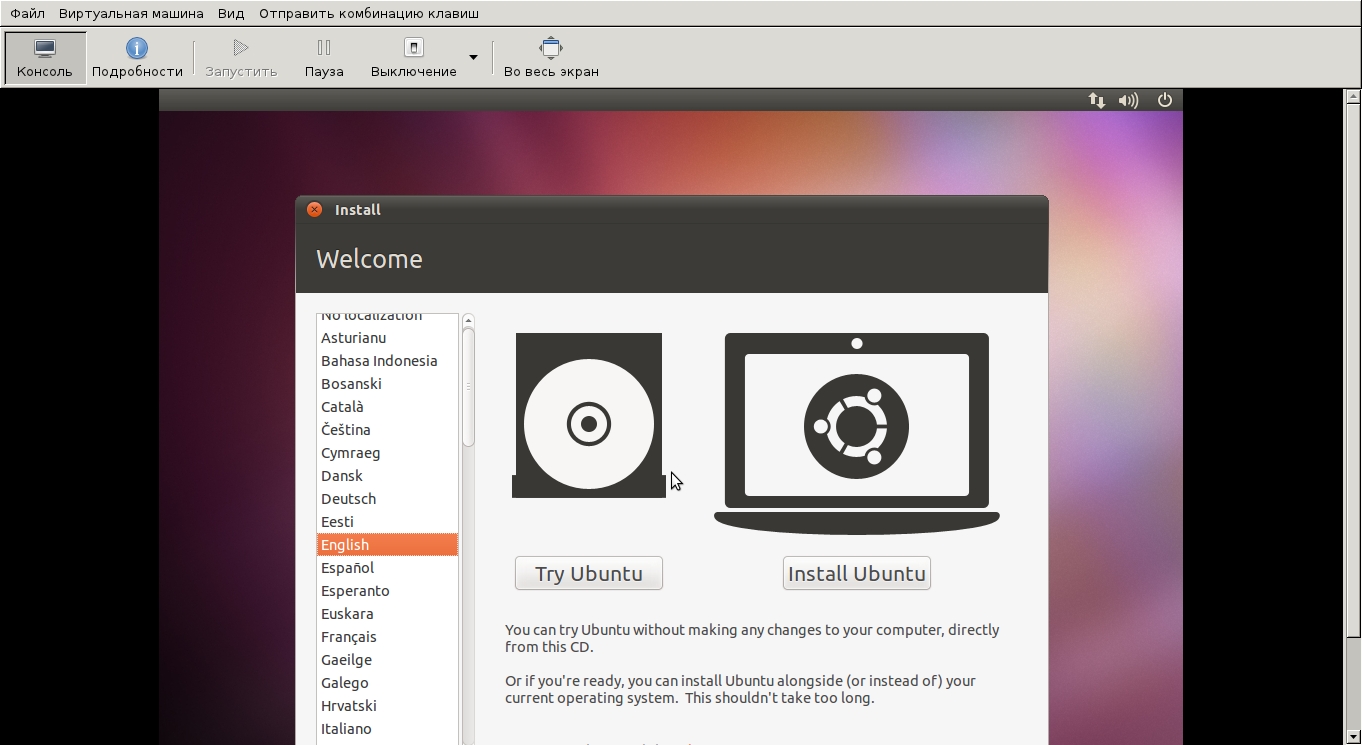1362x745 pixels.
Task: Select Euskara language
Action: (387, 614)
